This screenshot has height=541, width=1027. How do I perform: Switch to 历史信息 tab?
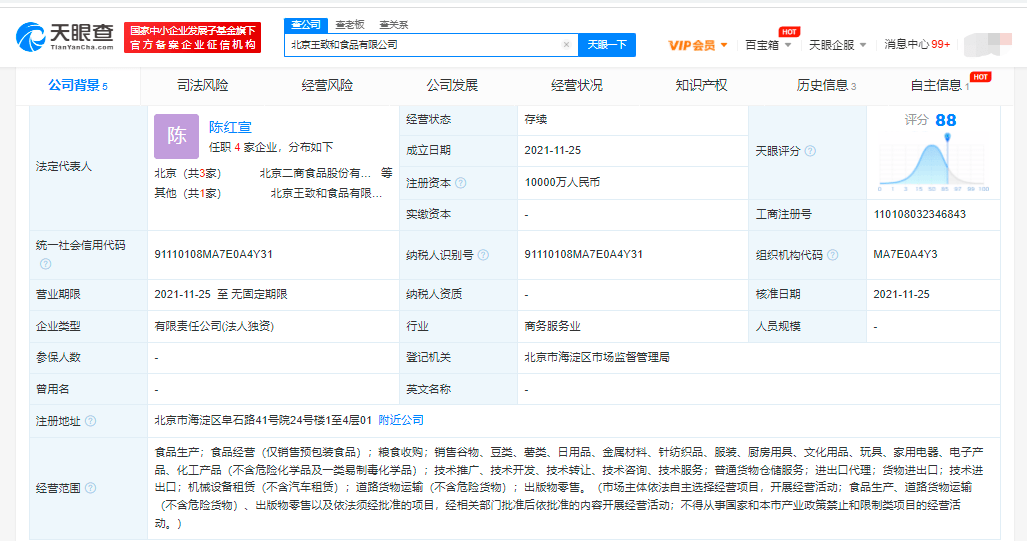coord(826,85)
